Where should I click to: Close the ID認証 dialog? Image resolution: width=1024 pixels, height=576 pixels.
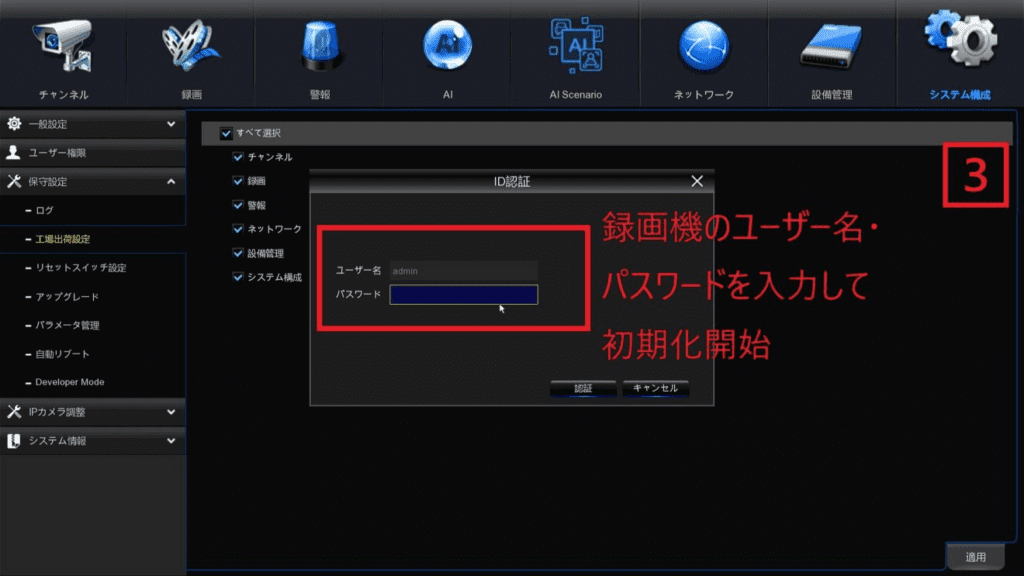pos(697,181)
